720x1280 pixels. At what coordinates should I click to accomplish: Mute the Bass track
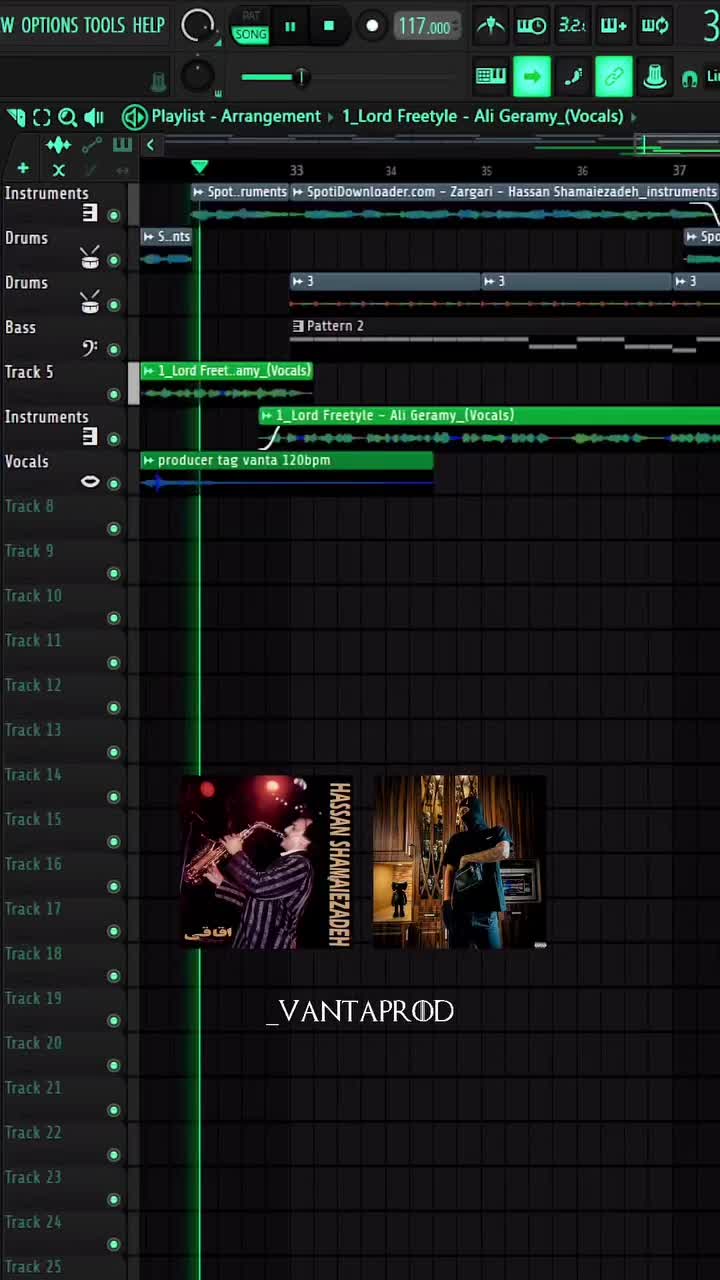pos(113,349)
